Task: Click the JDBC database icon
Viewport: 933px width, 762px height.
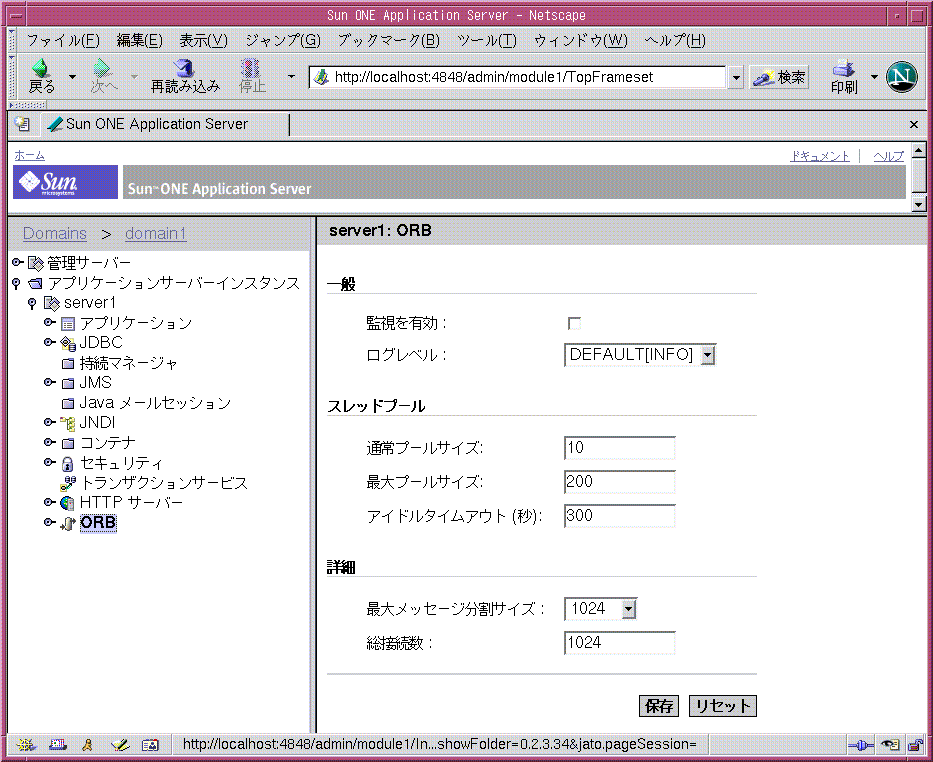Action: pos(68,343)
